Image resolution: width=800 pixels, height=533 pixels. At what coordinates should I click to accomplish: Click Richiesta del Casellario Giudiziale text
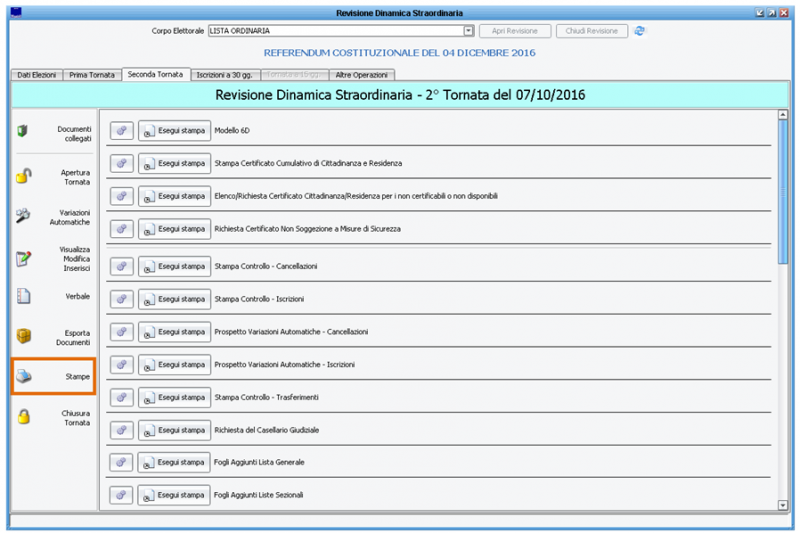(267, 430)
